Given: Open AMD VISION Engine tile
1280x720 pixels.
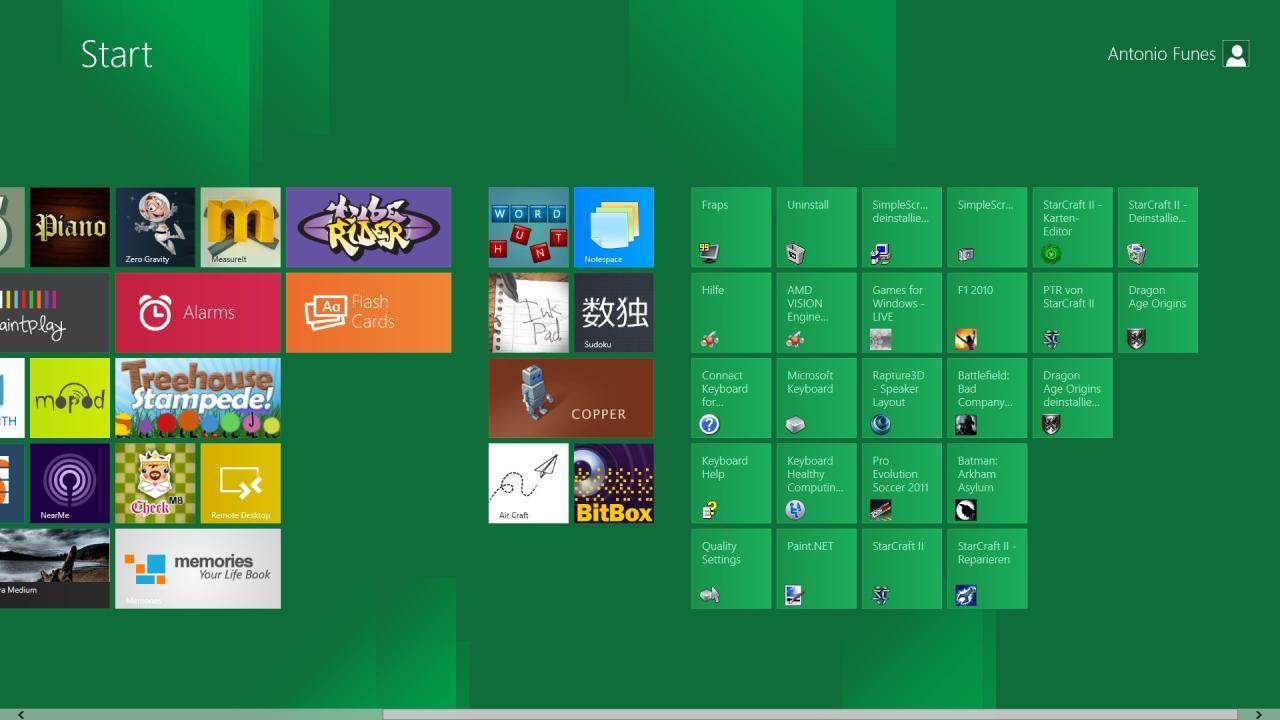Looking at the screenshot, I should click(816, 312).
